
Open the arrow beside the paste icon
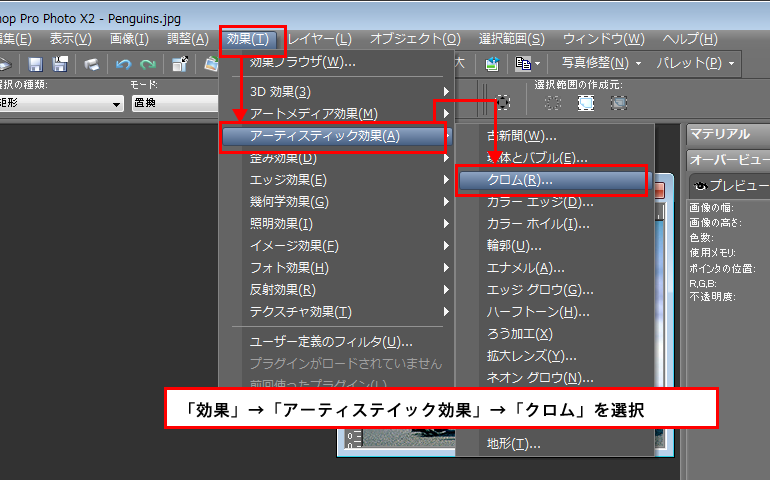537,64
